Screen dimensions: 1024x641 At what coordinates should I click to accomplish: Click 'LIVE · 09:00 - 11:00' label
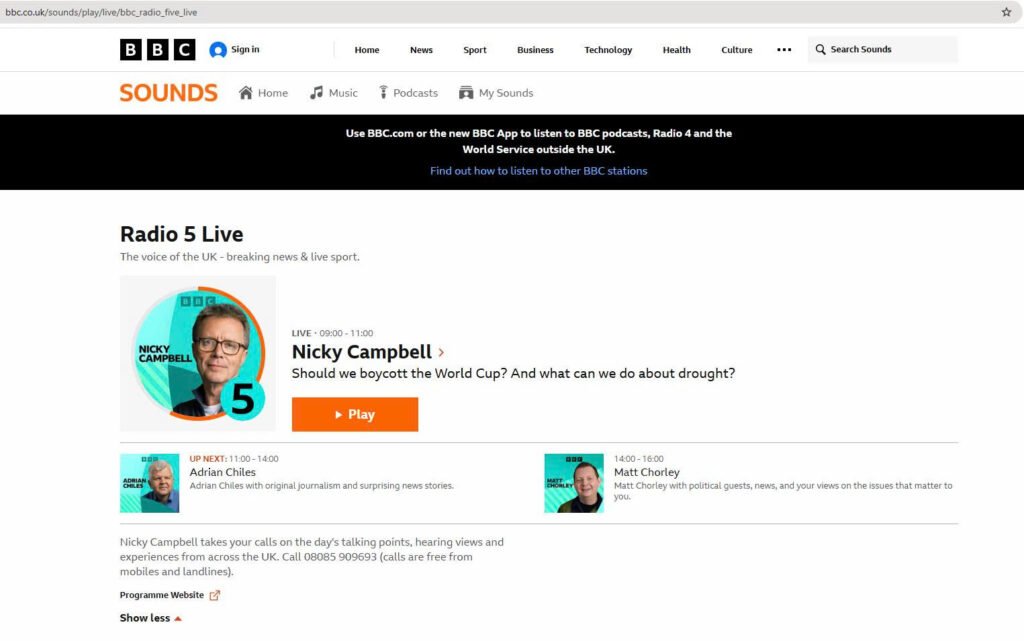point(332,333)
